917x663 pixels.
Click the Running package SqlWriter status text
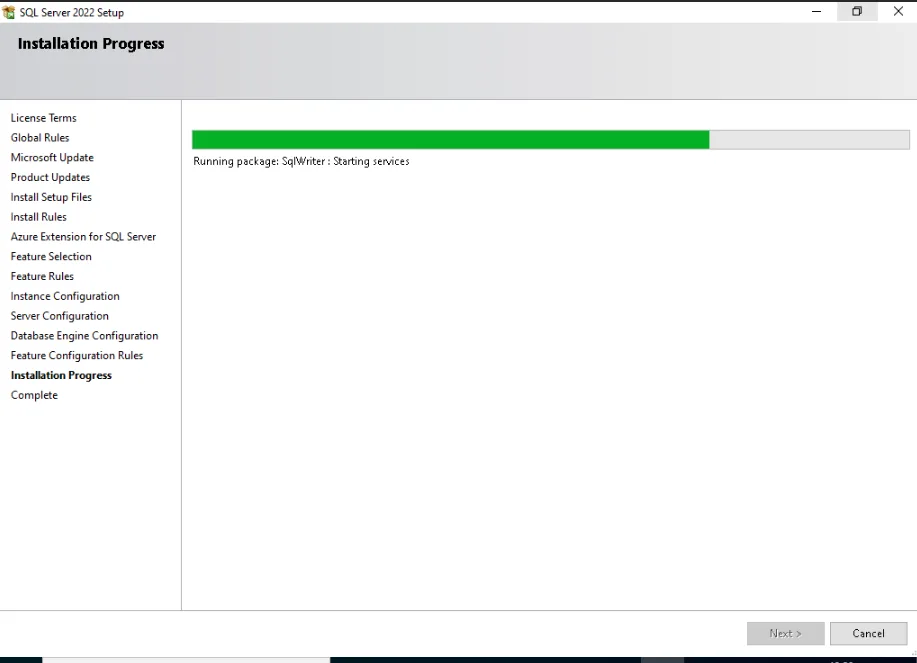coord(301,161)
